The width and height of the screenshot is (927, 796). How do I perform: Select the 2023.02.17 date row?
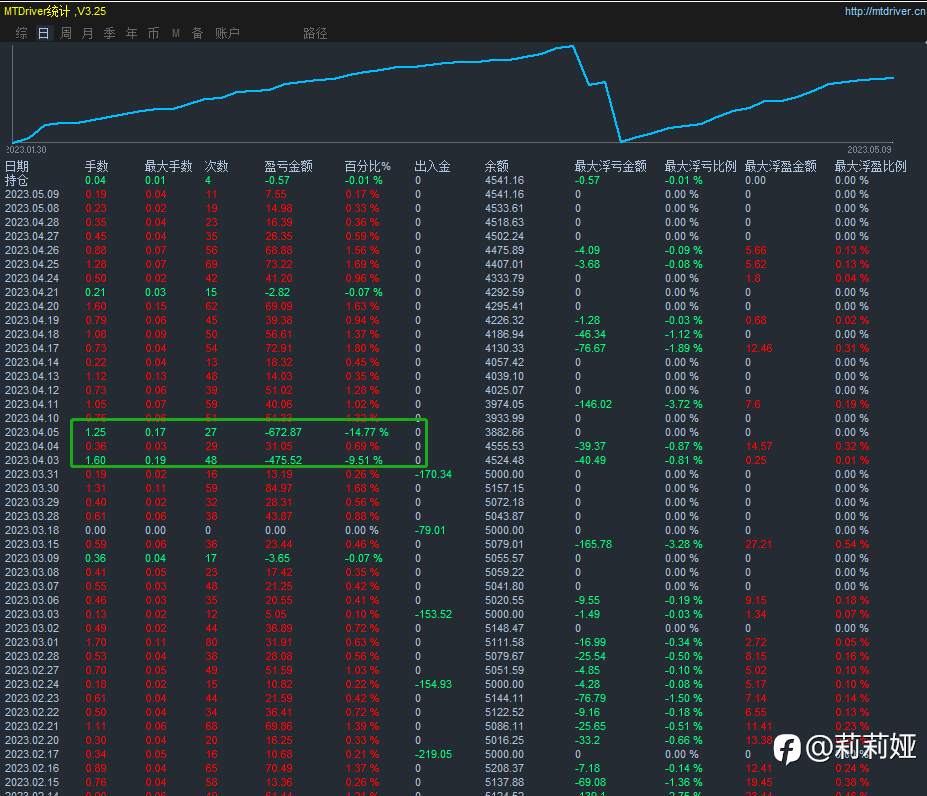[x=32, y=755]
